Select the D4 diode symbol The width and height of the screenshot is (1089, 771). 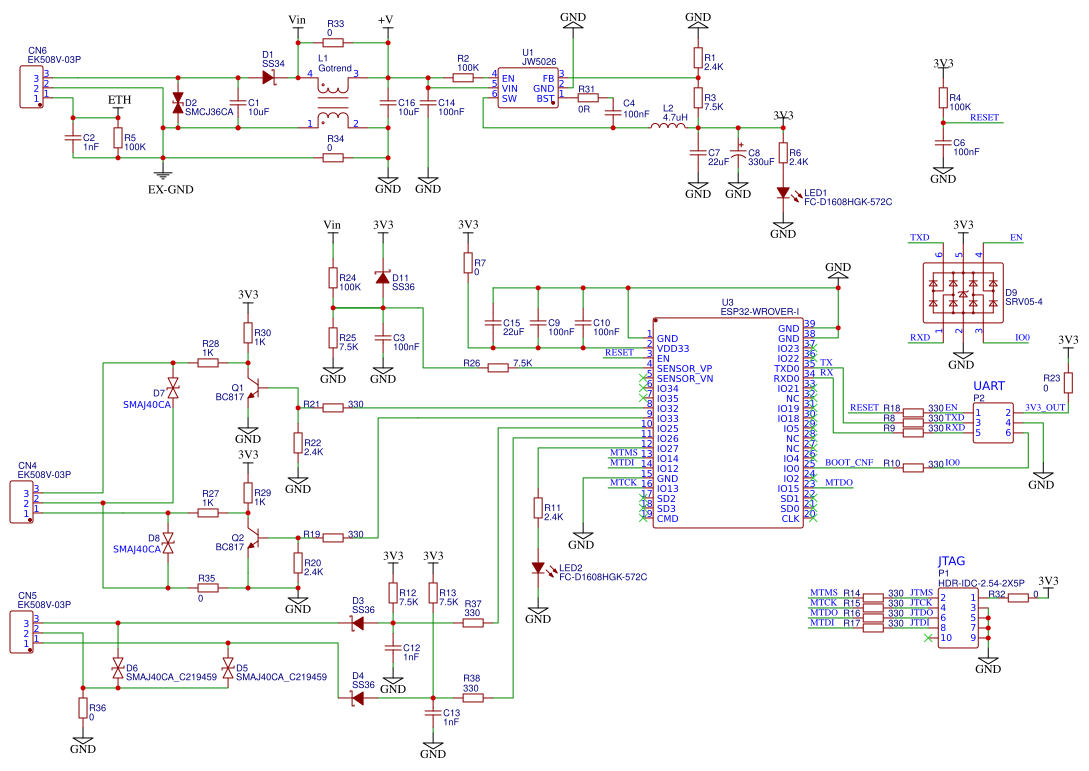[x=358, y=697]
